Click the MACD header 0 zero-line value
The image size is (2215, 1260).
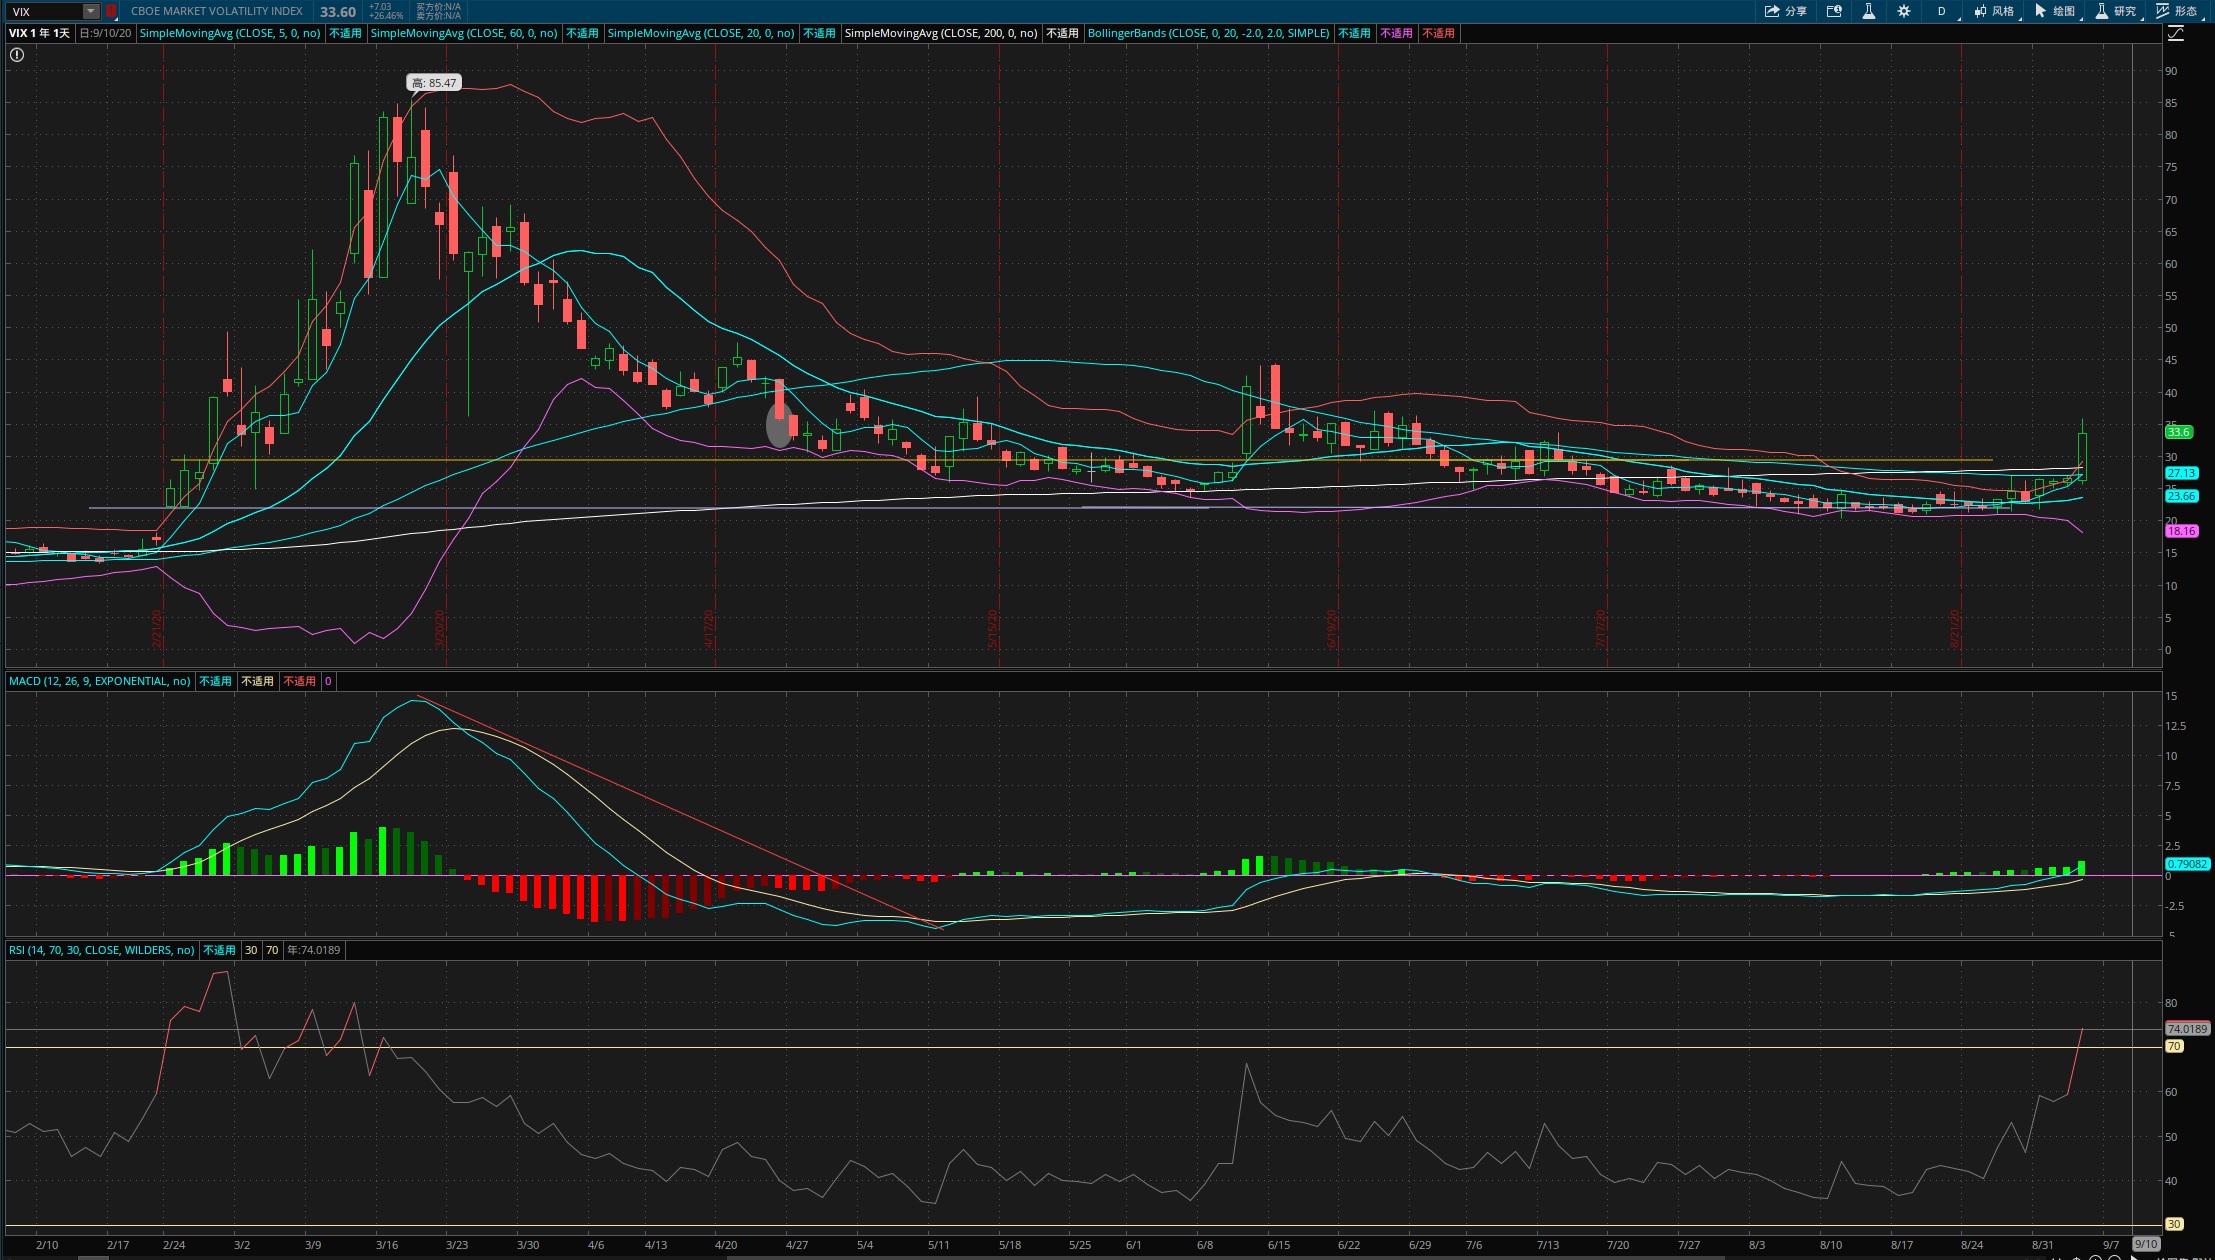[x=328, y=681]
